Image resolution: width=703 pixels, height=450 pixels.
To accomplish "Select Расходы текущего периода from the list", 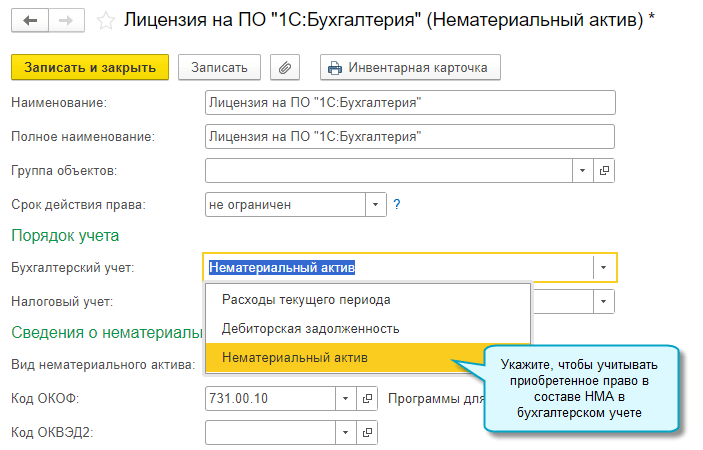I will click(305, 299).
